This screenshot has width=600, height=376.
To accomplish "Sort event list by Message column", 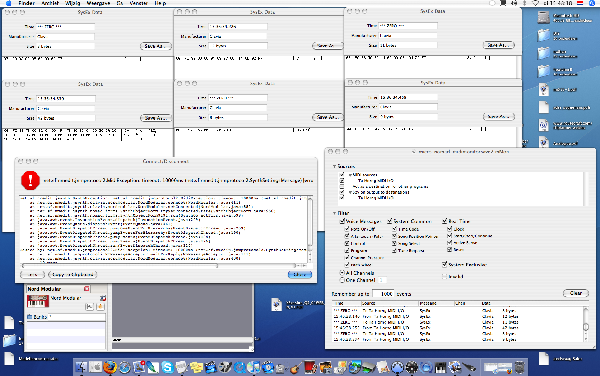I will pyautogui.click(x=436, y=303).
